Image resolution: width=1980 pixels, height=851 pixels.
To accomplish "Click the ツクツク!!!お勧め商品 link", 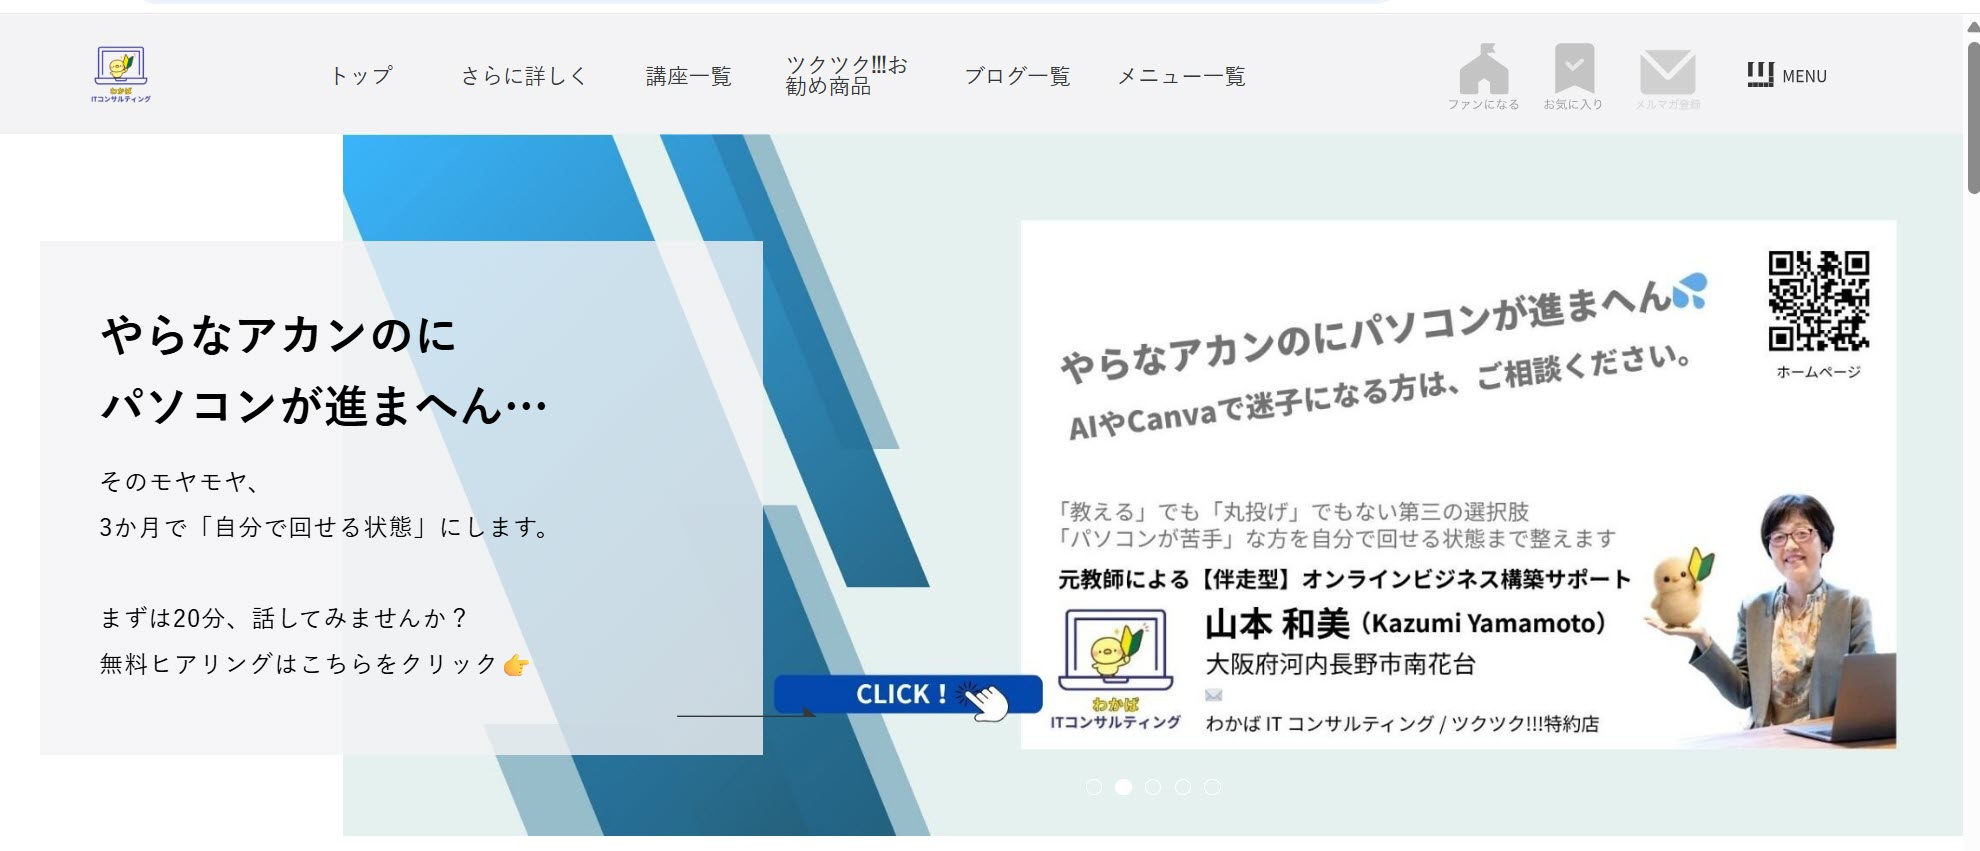I will 846,76.
